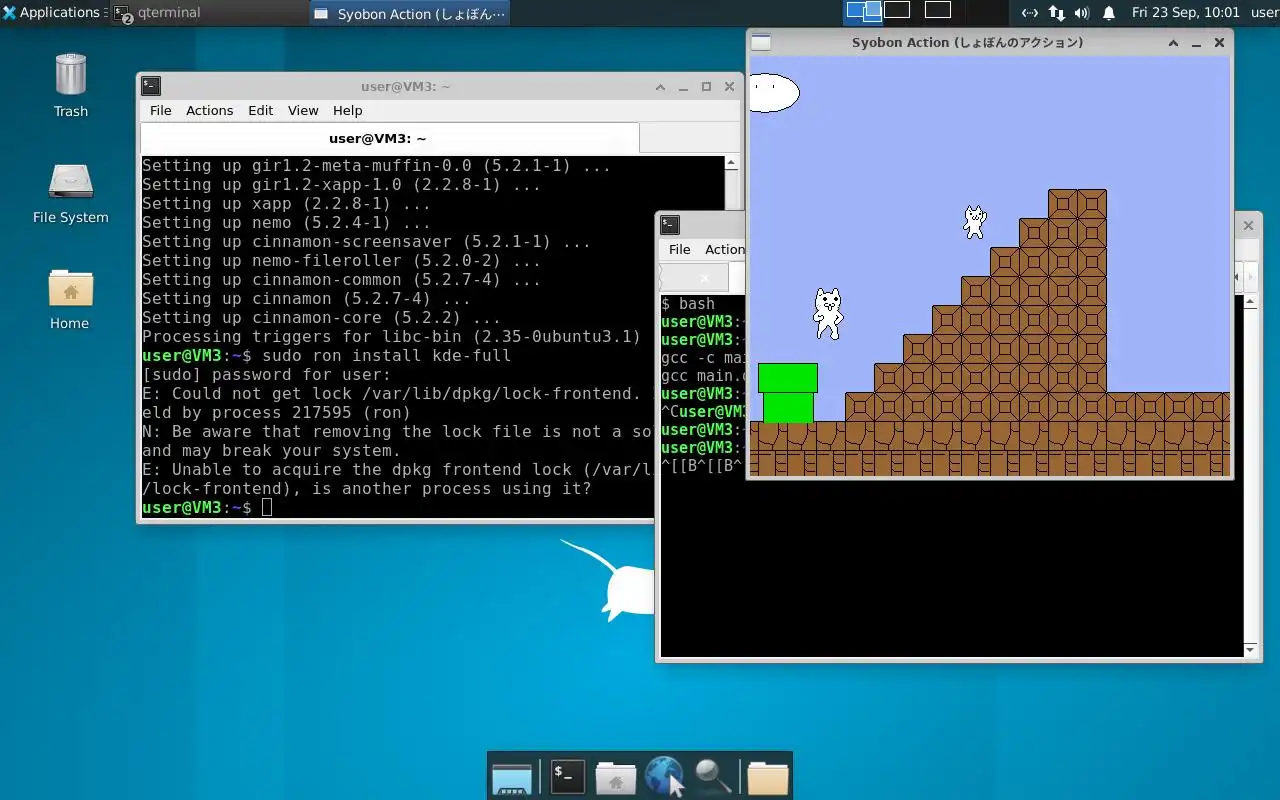
Task: Click the green pipe in the game
Action: (788, 393)
